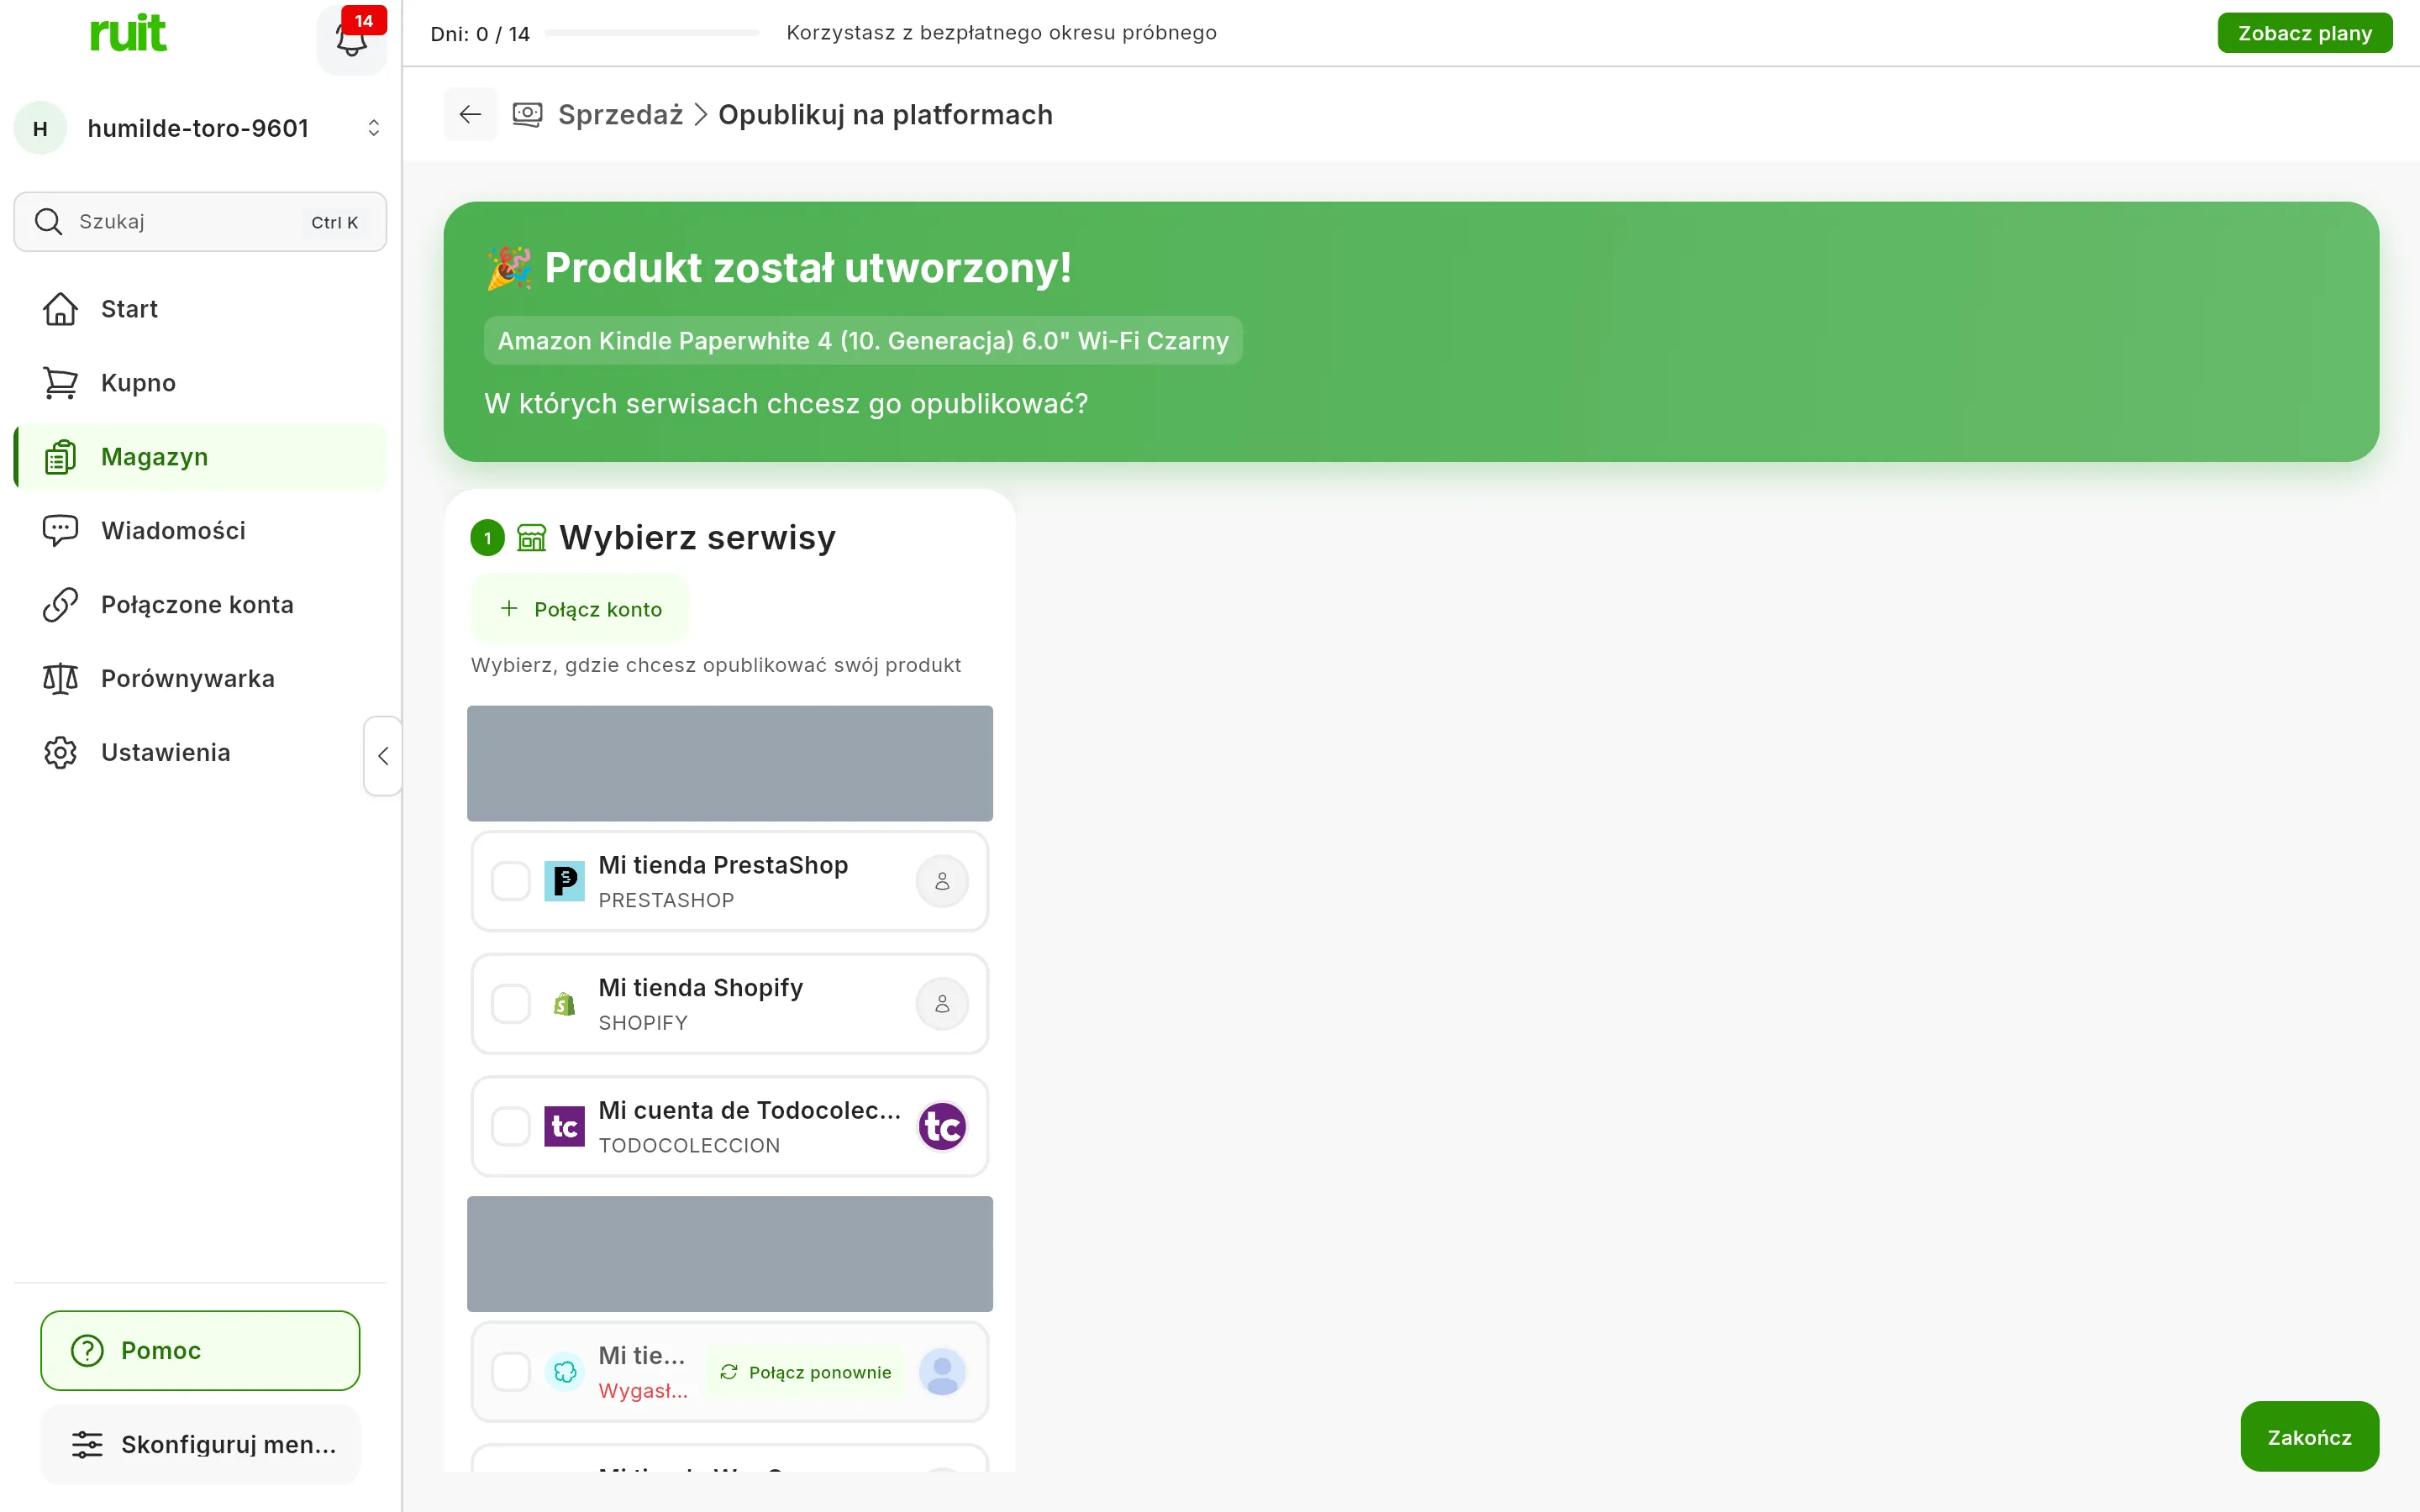Screen dimensions: 2420x1512
Task: Collapse the sidebar with the chevron handle
Action: pos(383,756)
